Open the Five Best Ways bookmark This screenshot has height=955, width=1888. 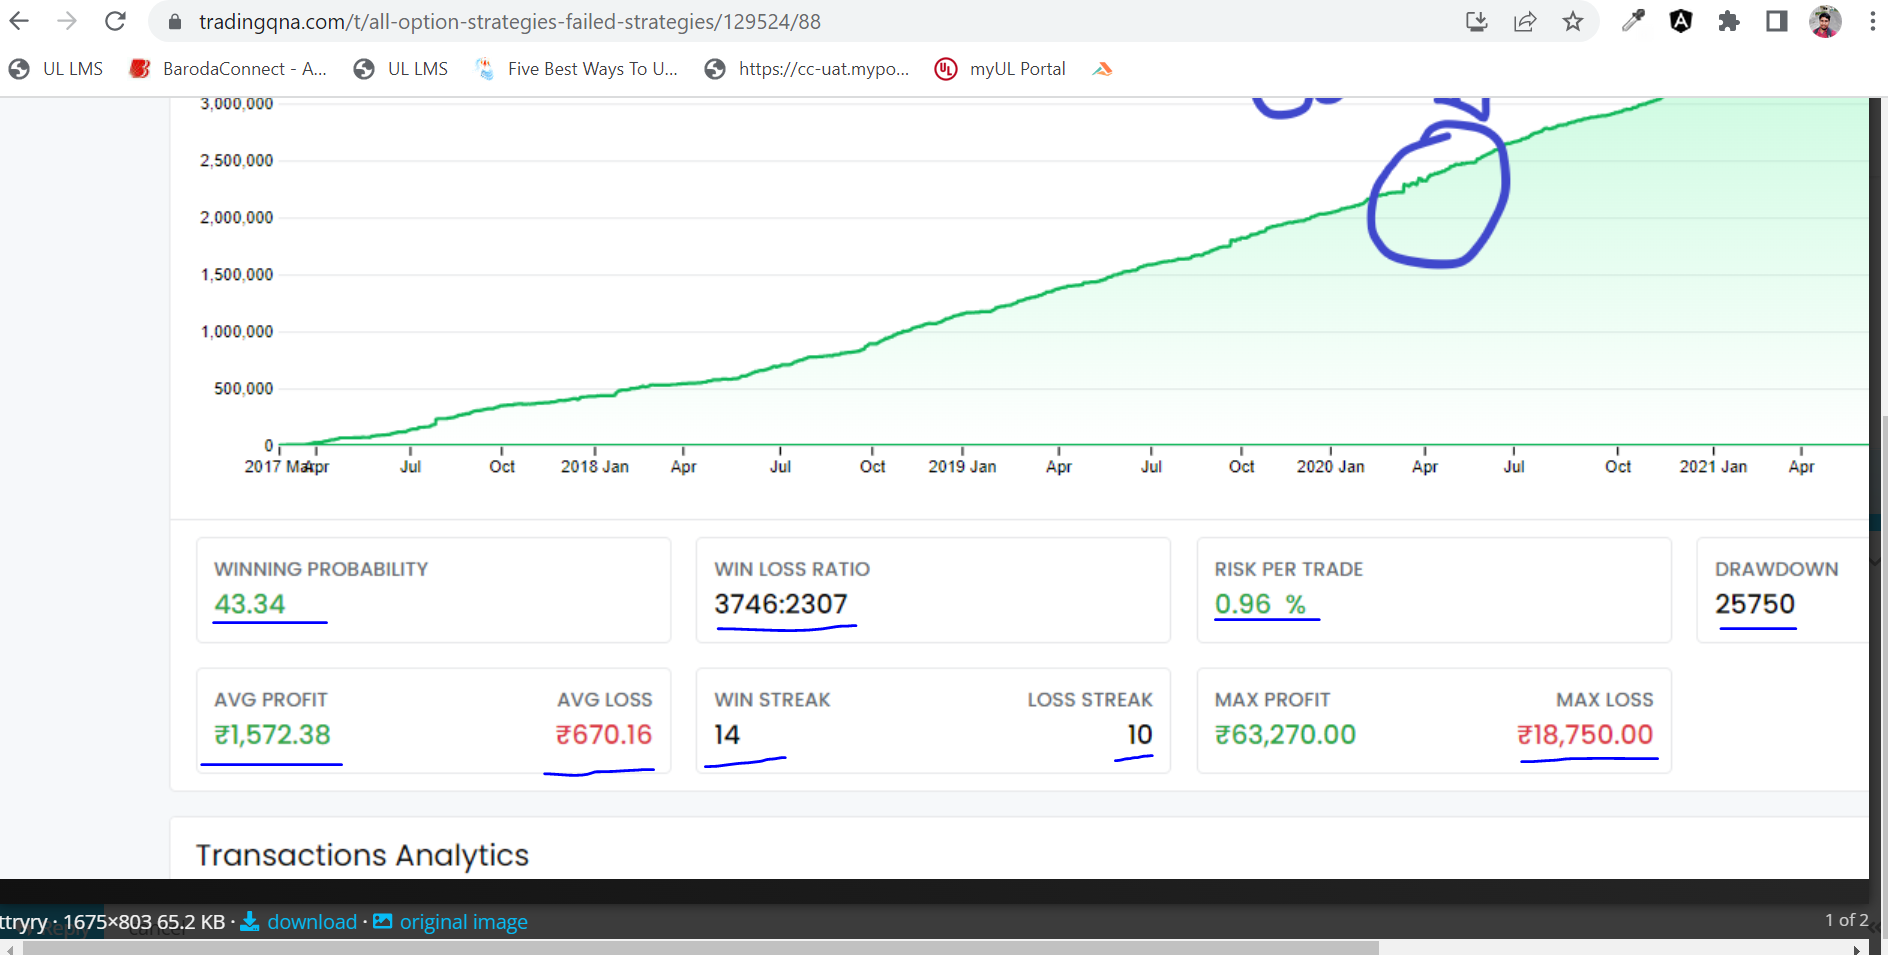577,69
